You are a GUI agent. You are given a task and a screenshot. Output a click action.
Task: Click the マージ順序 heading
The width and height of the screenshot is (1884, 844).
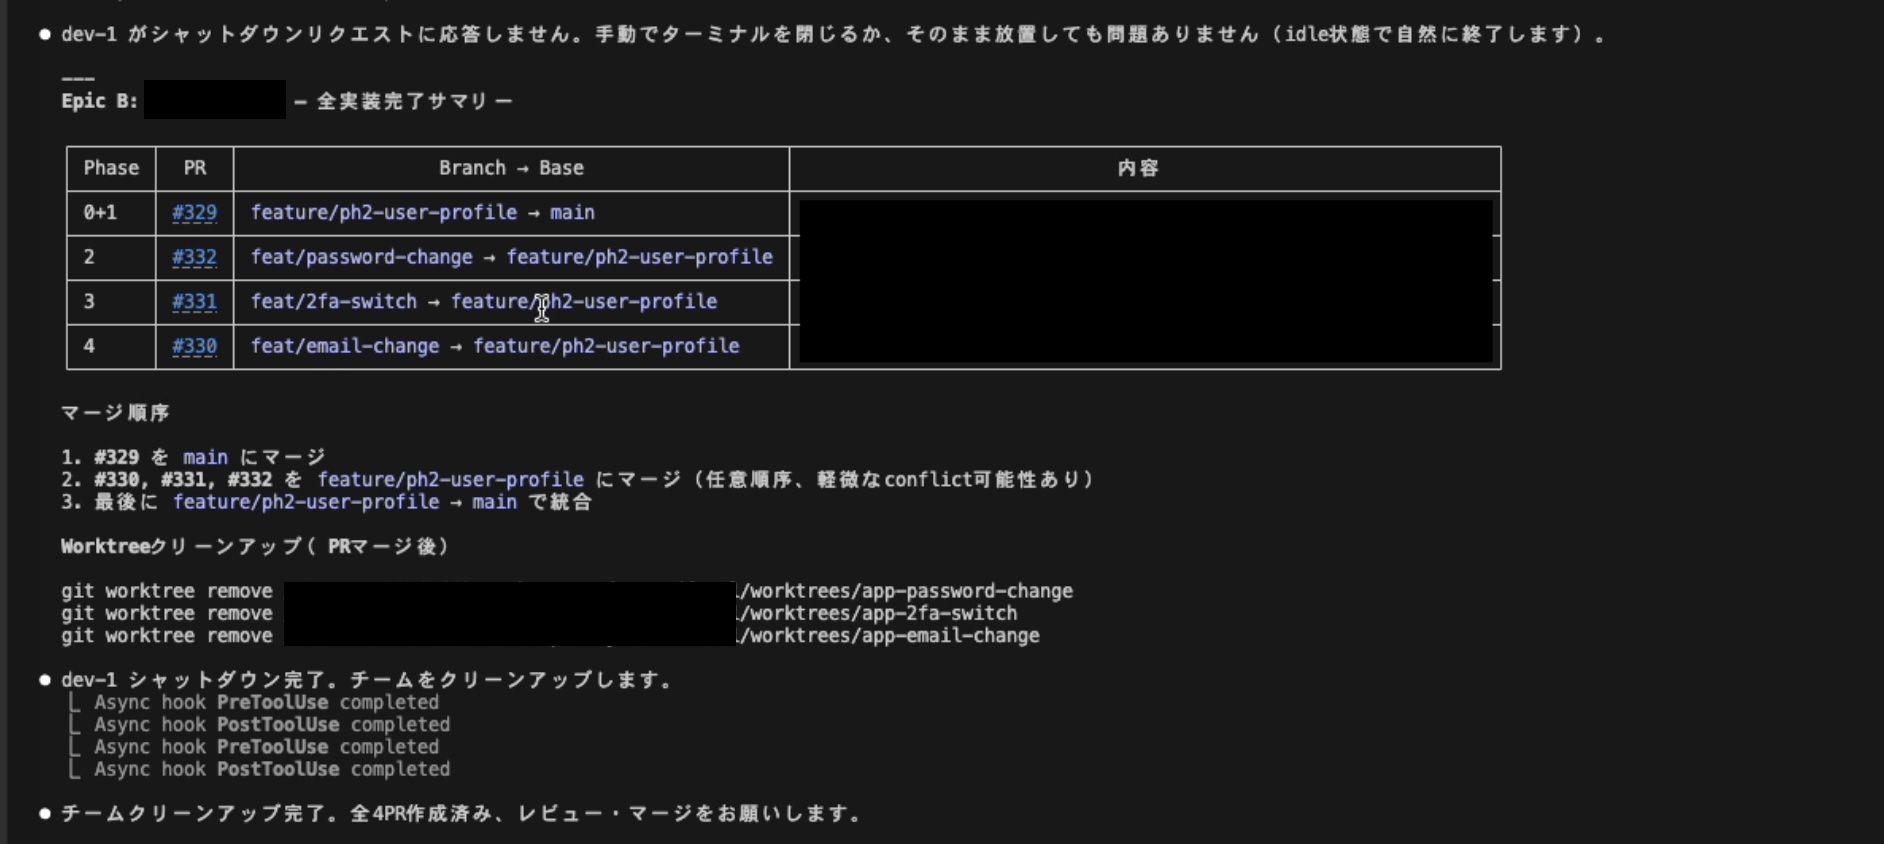115,413
